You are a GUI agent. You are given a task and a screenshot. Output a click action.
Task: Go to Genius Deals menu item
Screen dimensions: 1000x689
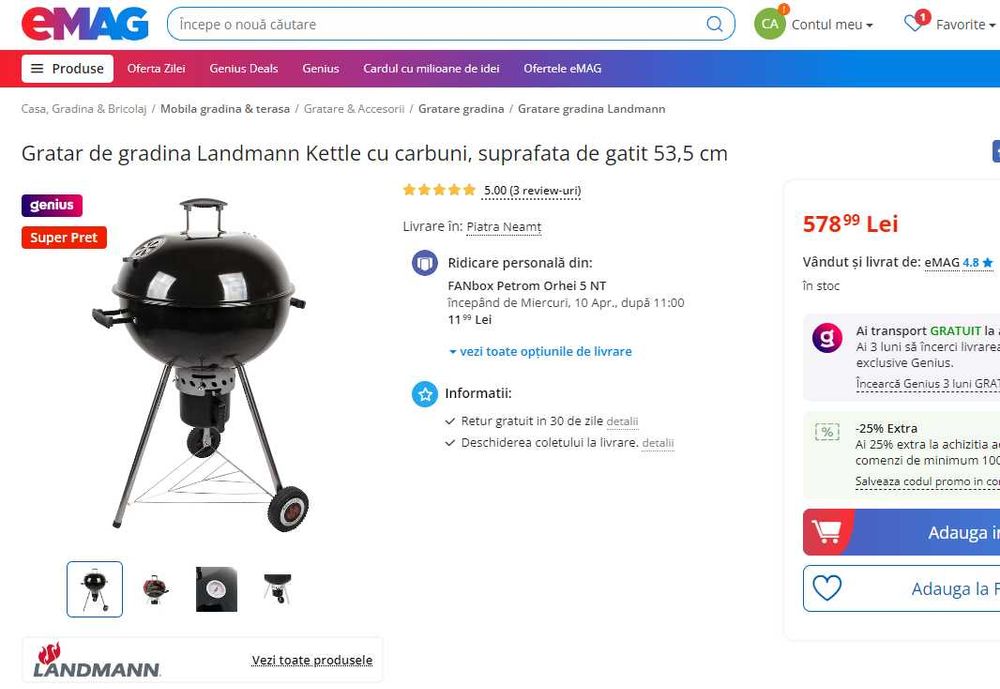pos(243,69)
